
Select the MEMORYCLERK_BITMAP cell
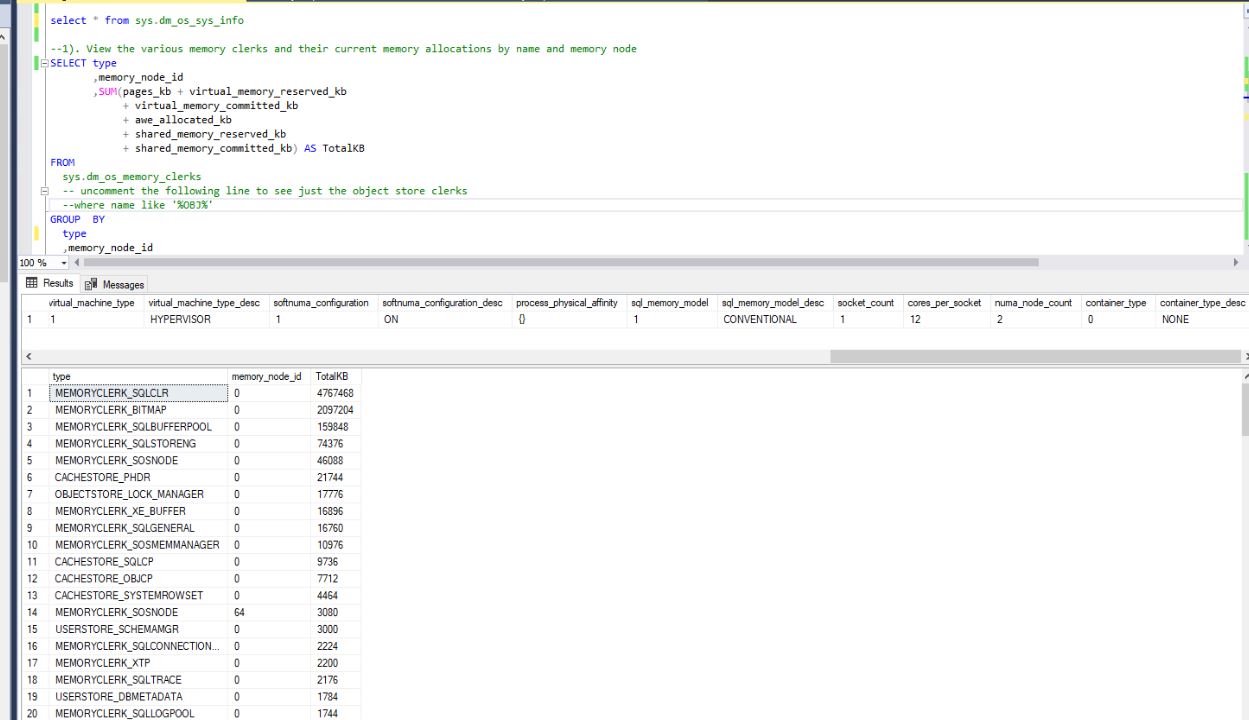pyautogui.click(x=137, y=410)
